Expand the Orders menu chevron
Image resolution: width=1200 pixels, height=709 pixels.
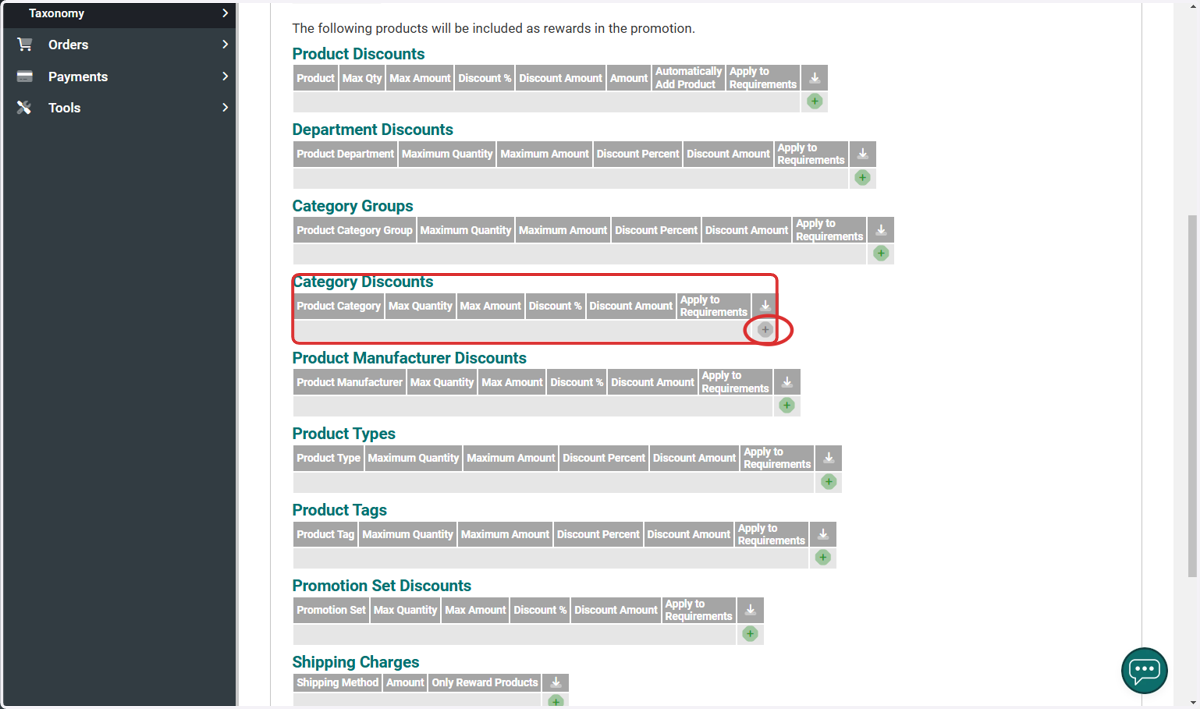click(x=225, y=44)
